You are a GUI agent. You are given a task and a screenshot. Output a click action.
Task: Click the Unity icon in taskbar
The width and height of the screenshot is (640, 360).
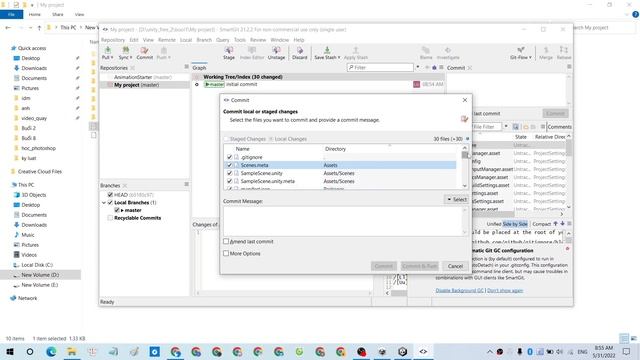pyautogui.click(x=402, y=351)
